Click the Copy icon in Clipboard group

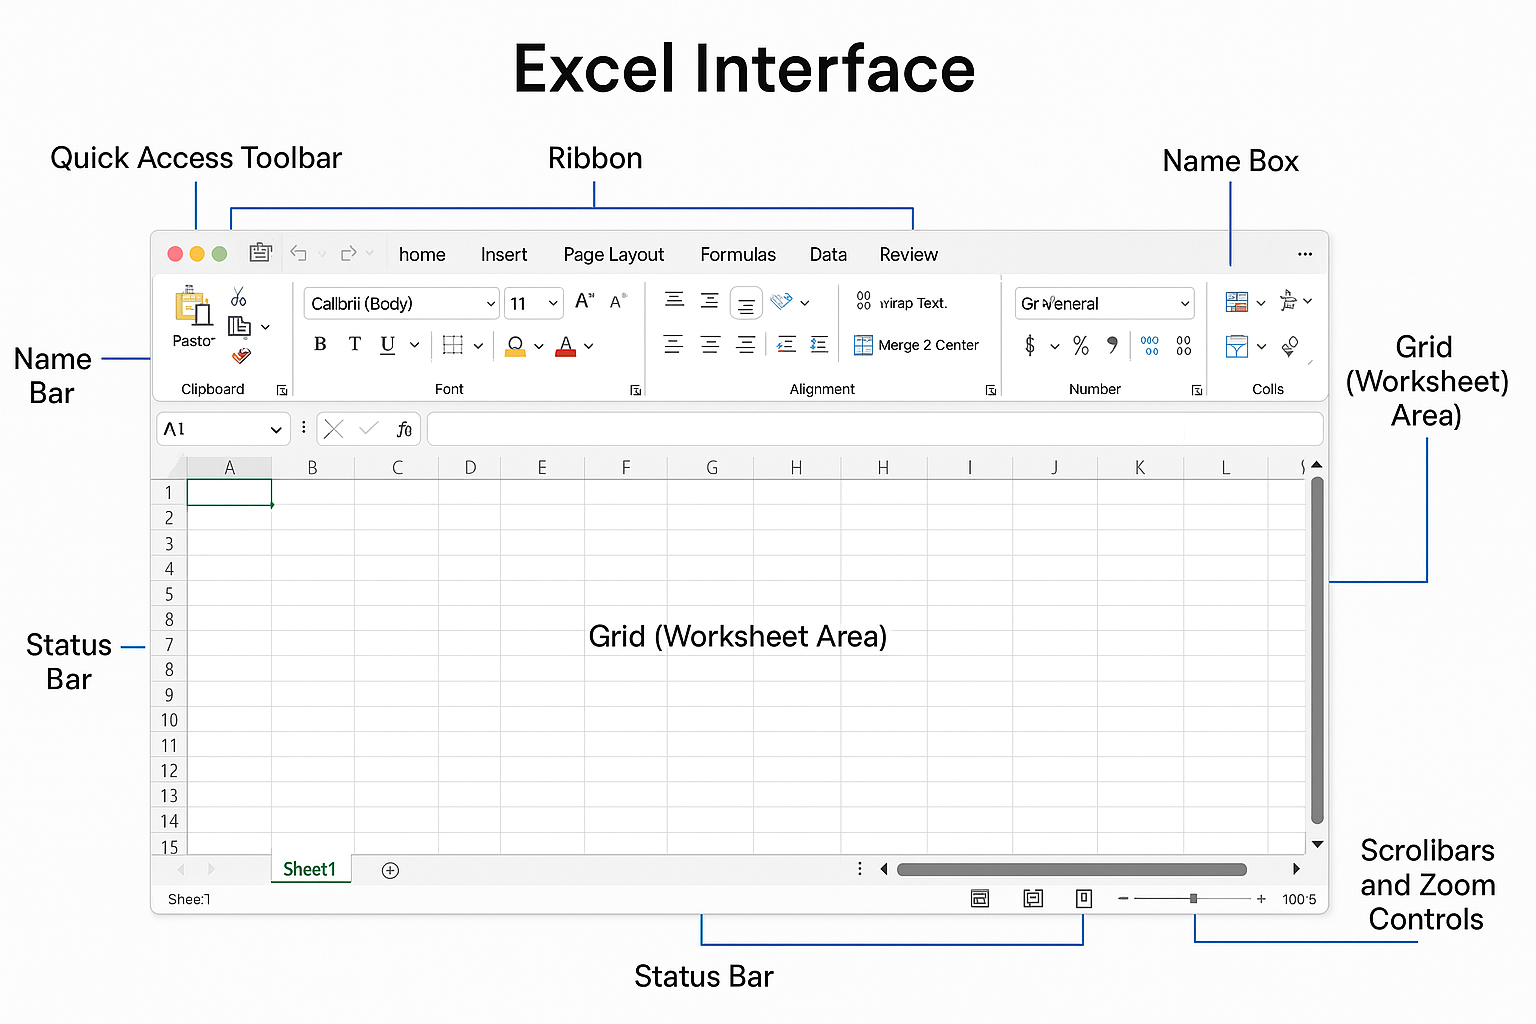click(x=239, y=326)
